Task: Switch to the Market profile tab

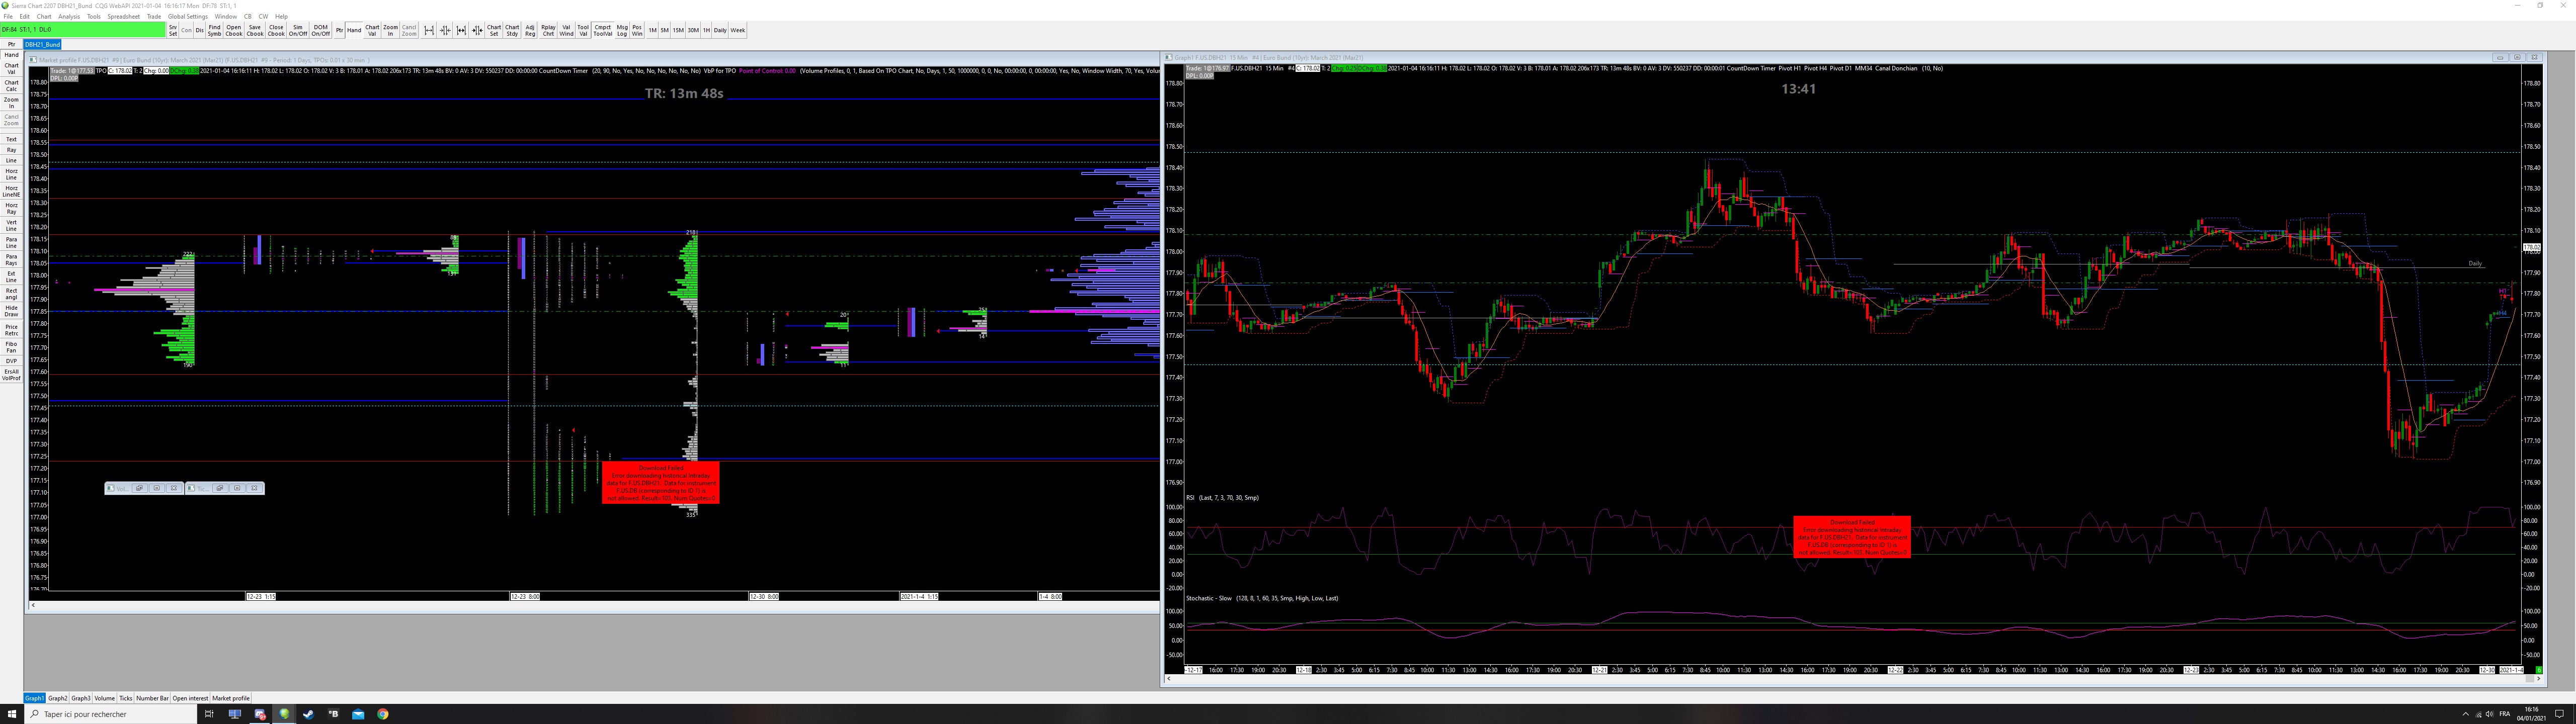Action: [x=231, y=698]
